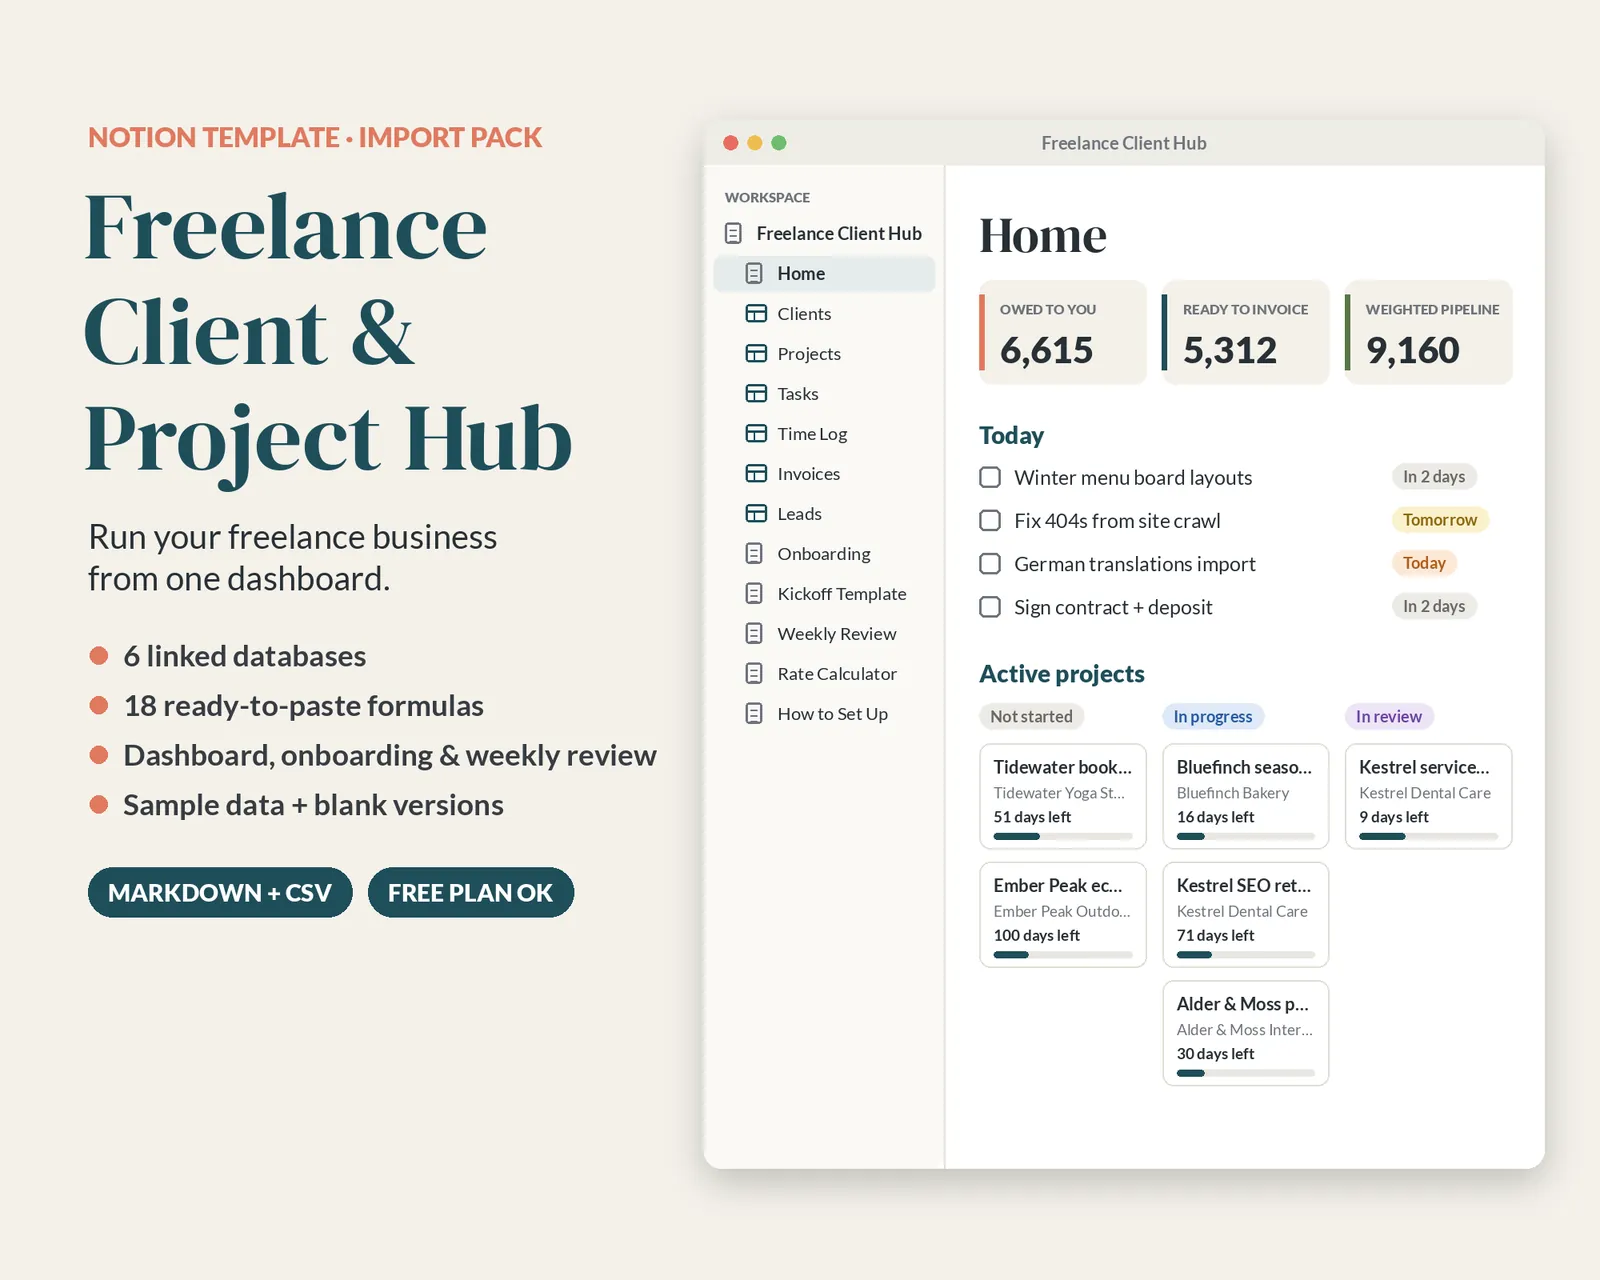
Task: Click the database icon next to Time Log
Action: pos(756,433)
